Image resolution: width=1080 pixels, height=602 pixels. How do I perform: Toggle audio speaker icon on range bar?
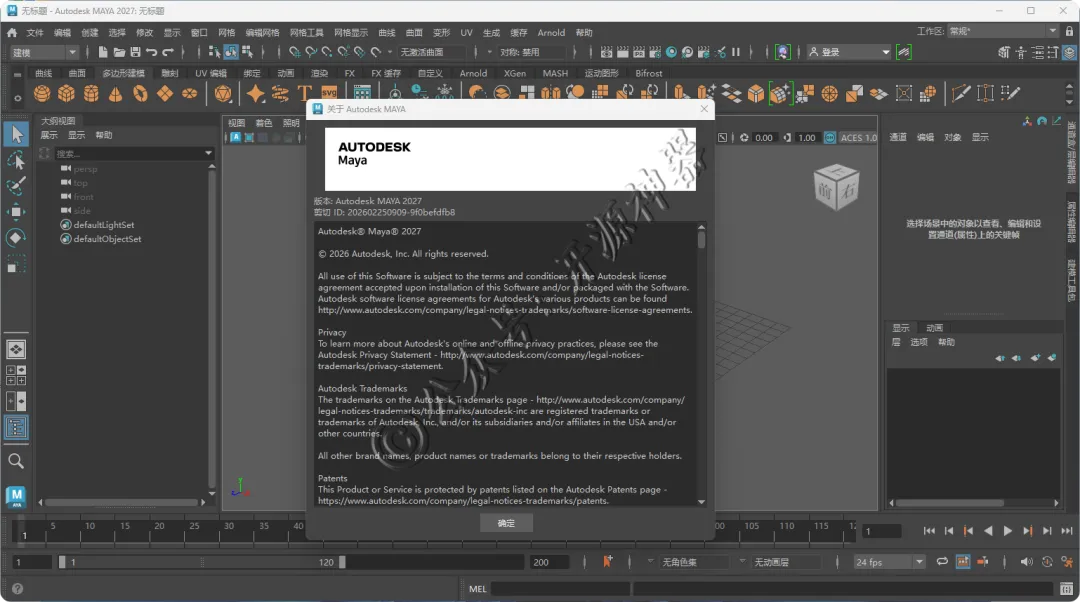[x=1026, y=561]
